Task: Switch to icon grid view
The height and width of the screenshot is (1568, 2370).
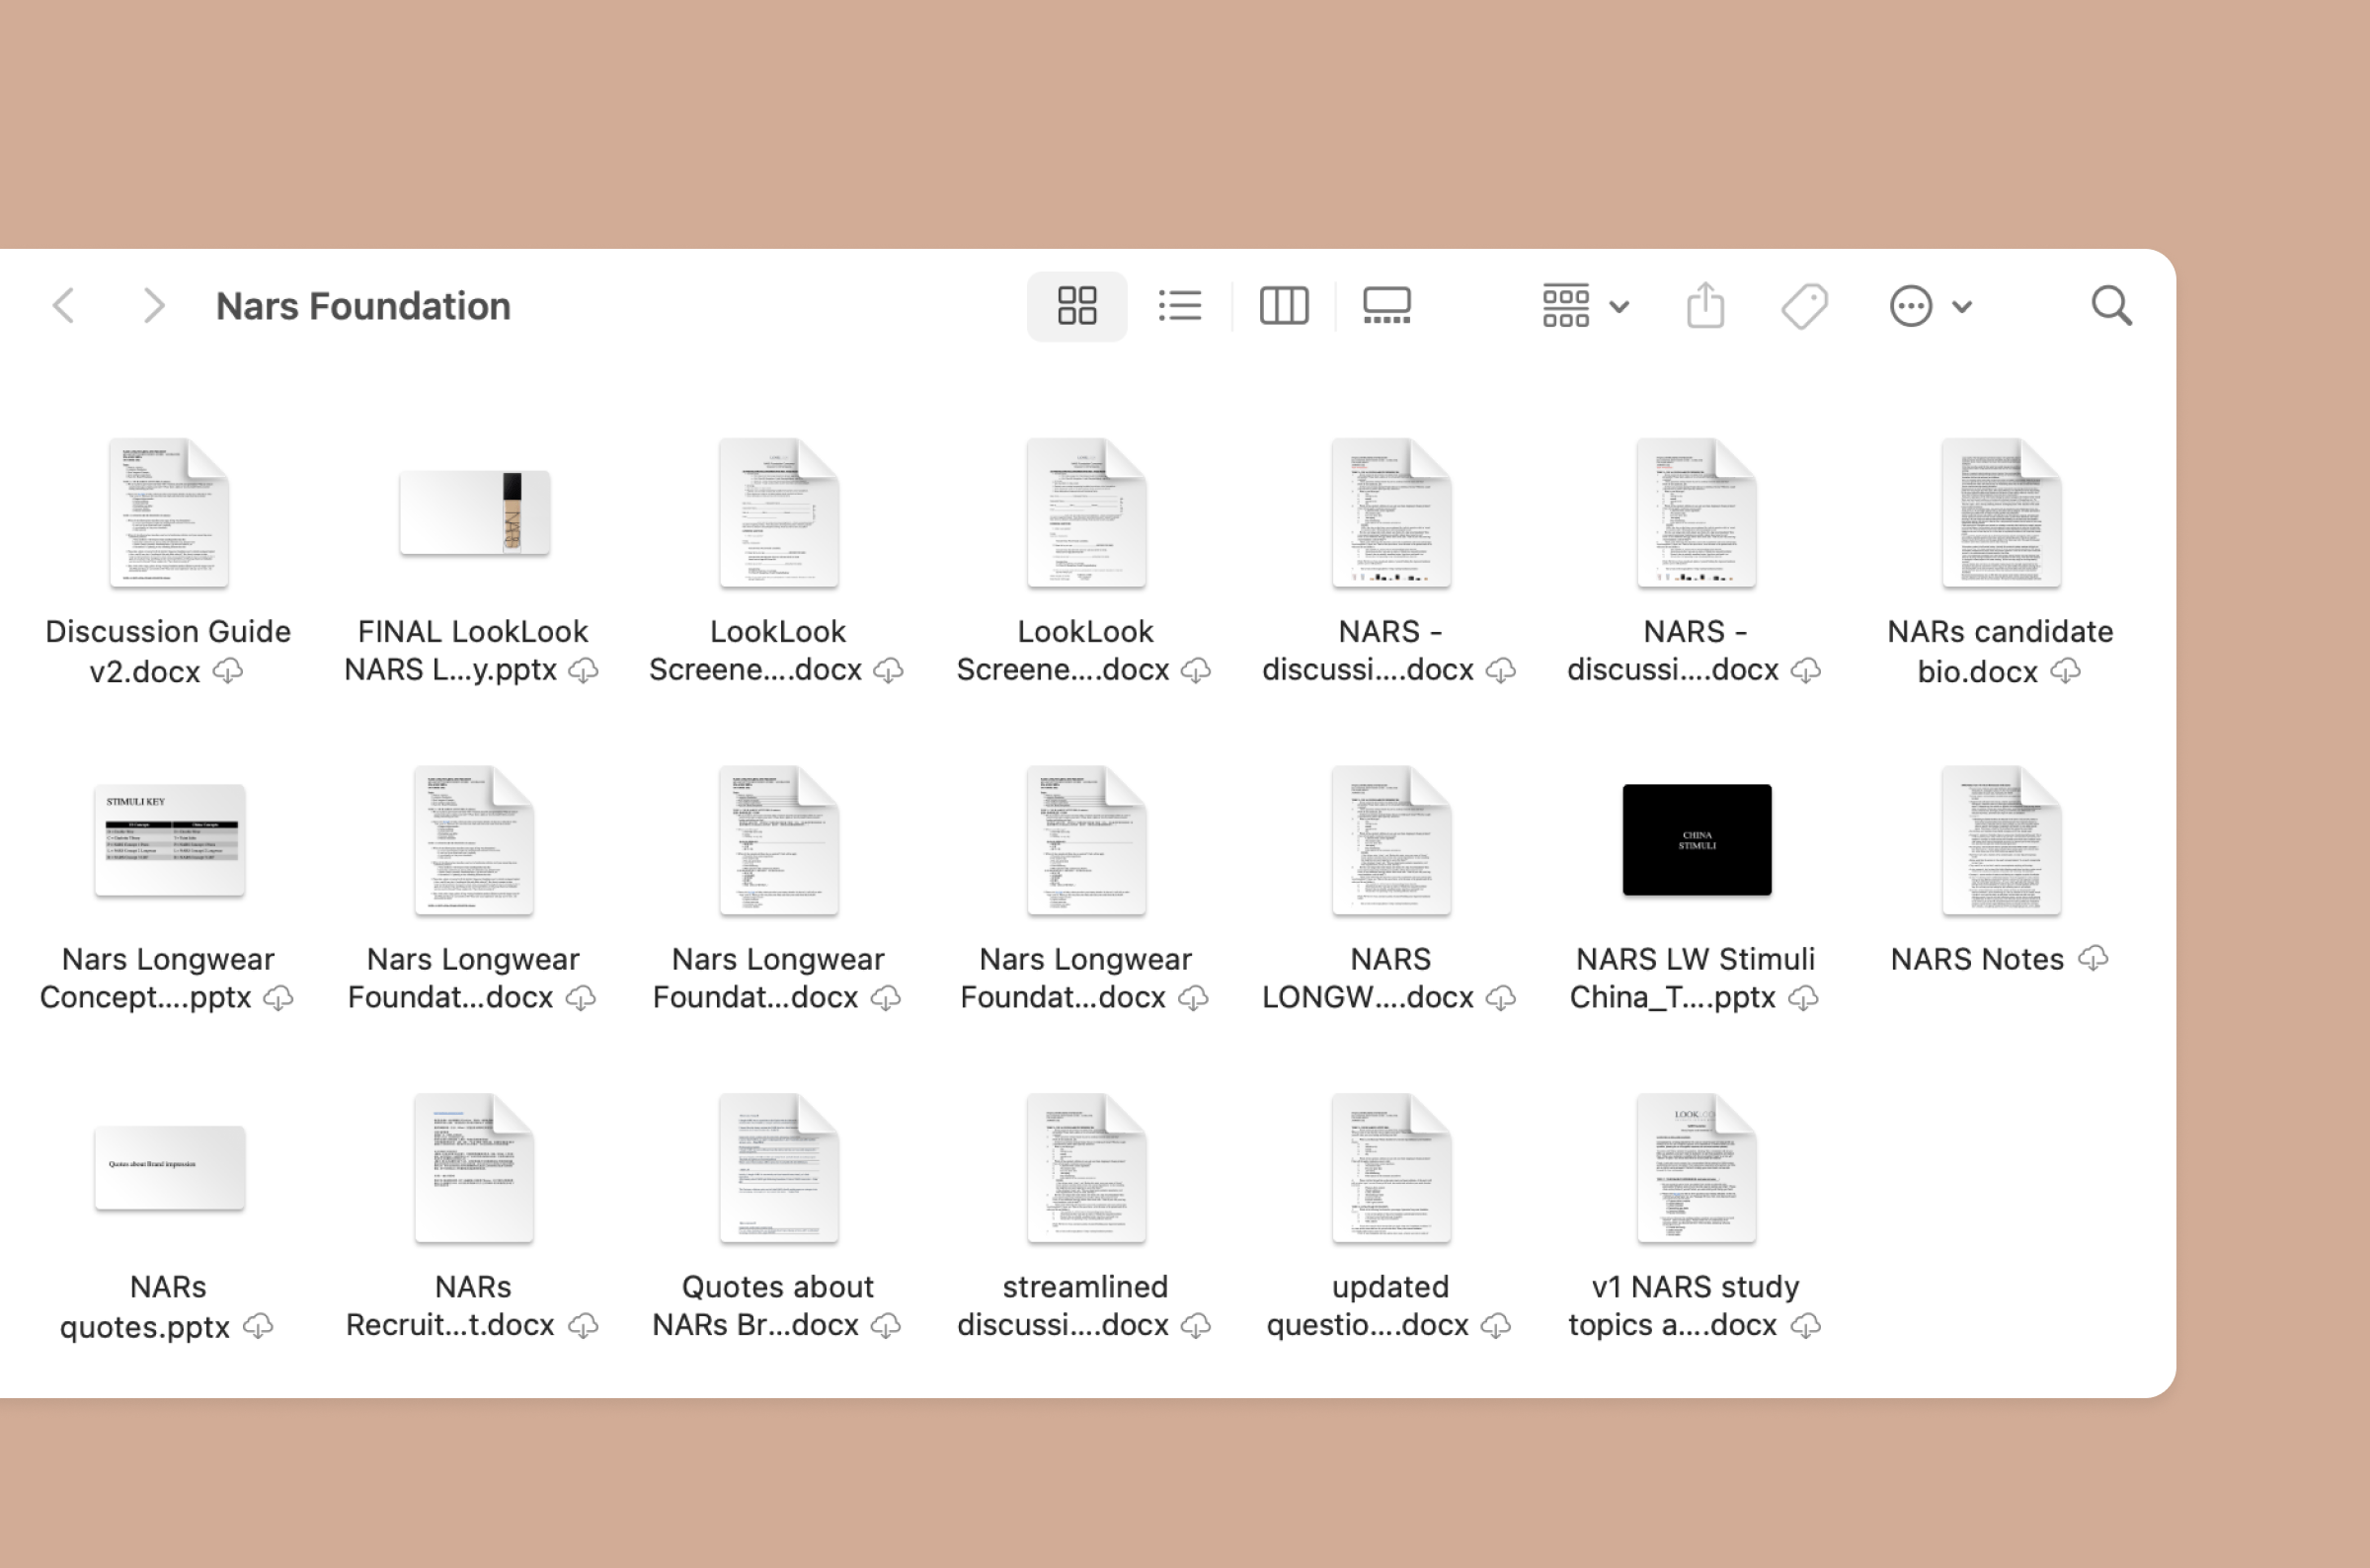Action: pos(1076,306)
